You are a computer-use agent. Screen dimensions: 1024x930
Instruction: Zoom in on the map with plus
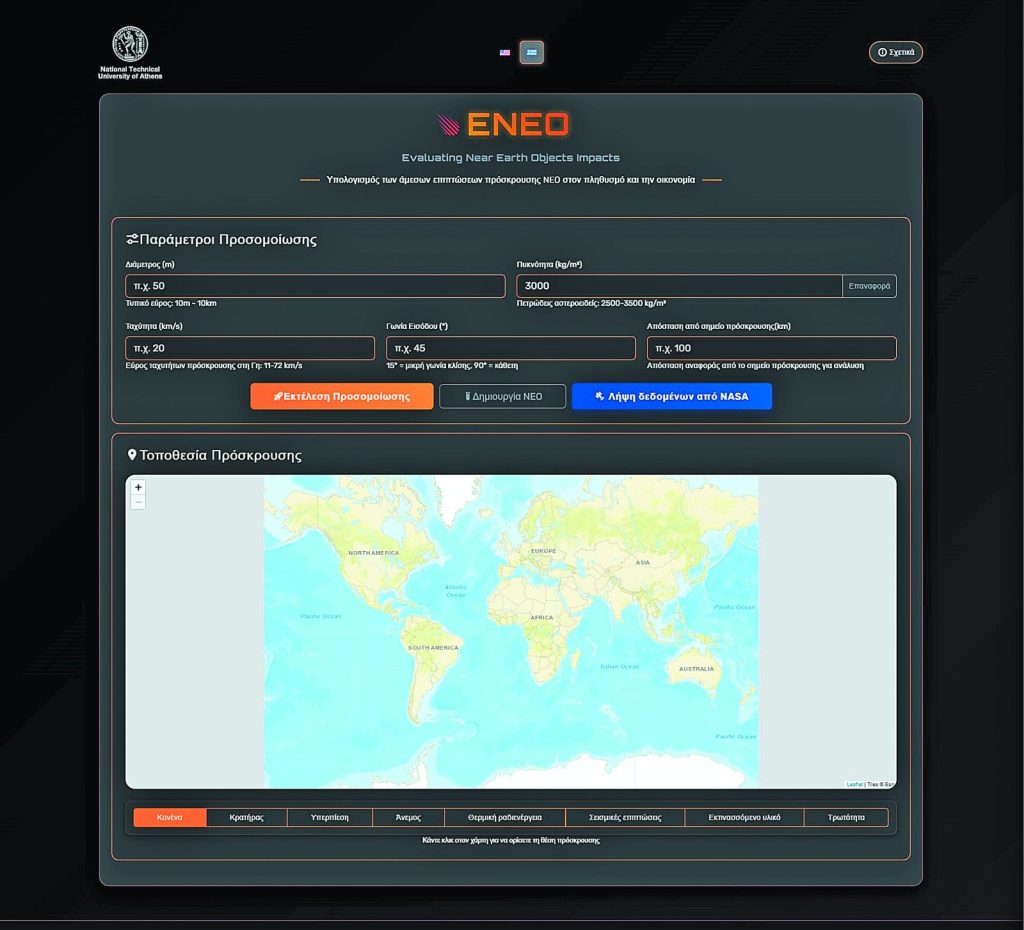[x=138, y=488]
